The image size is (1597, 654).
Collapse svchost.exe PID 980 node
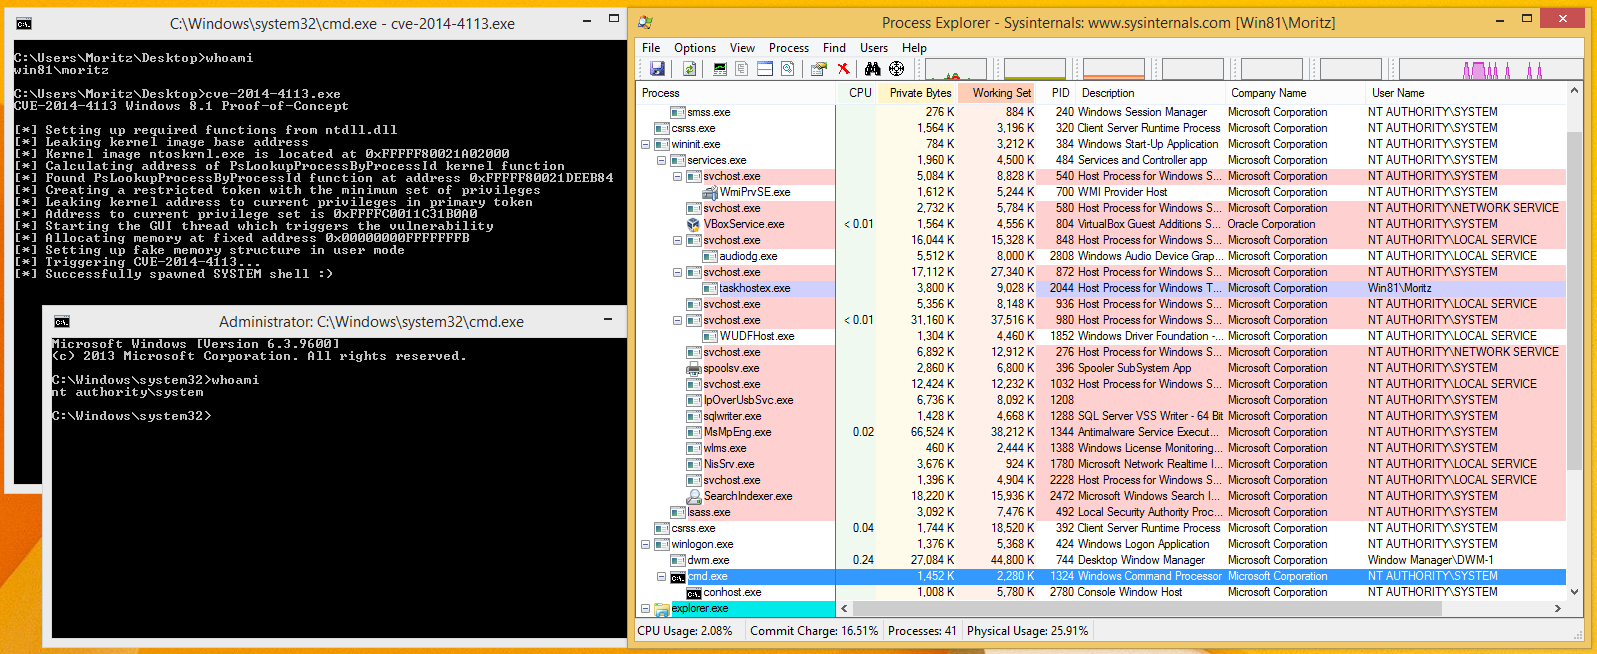click(x=677, y=320)
